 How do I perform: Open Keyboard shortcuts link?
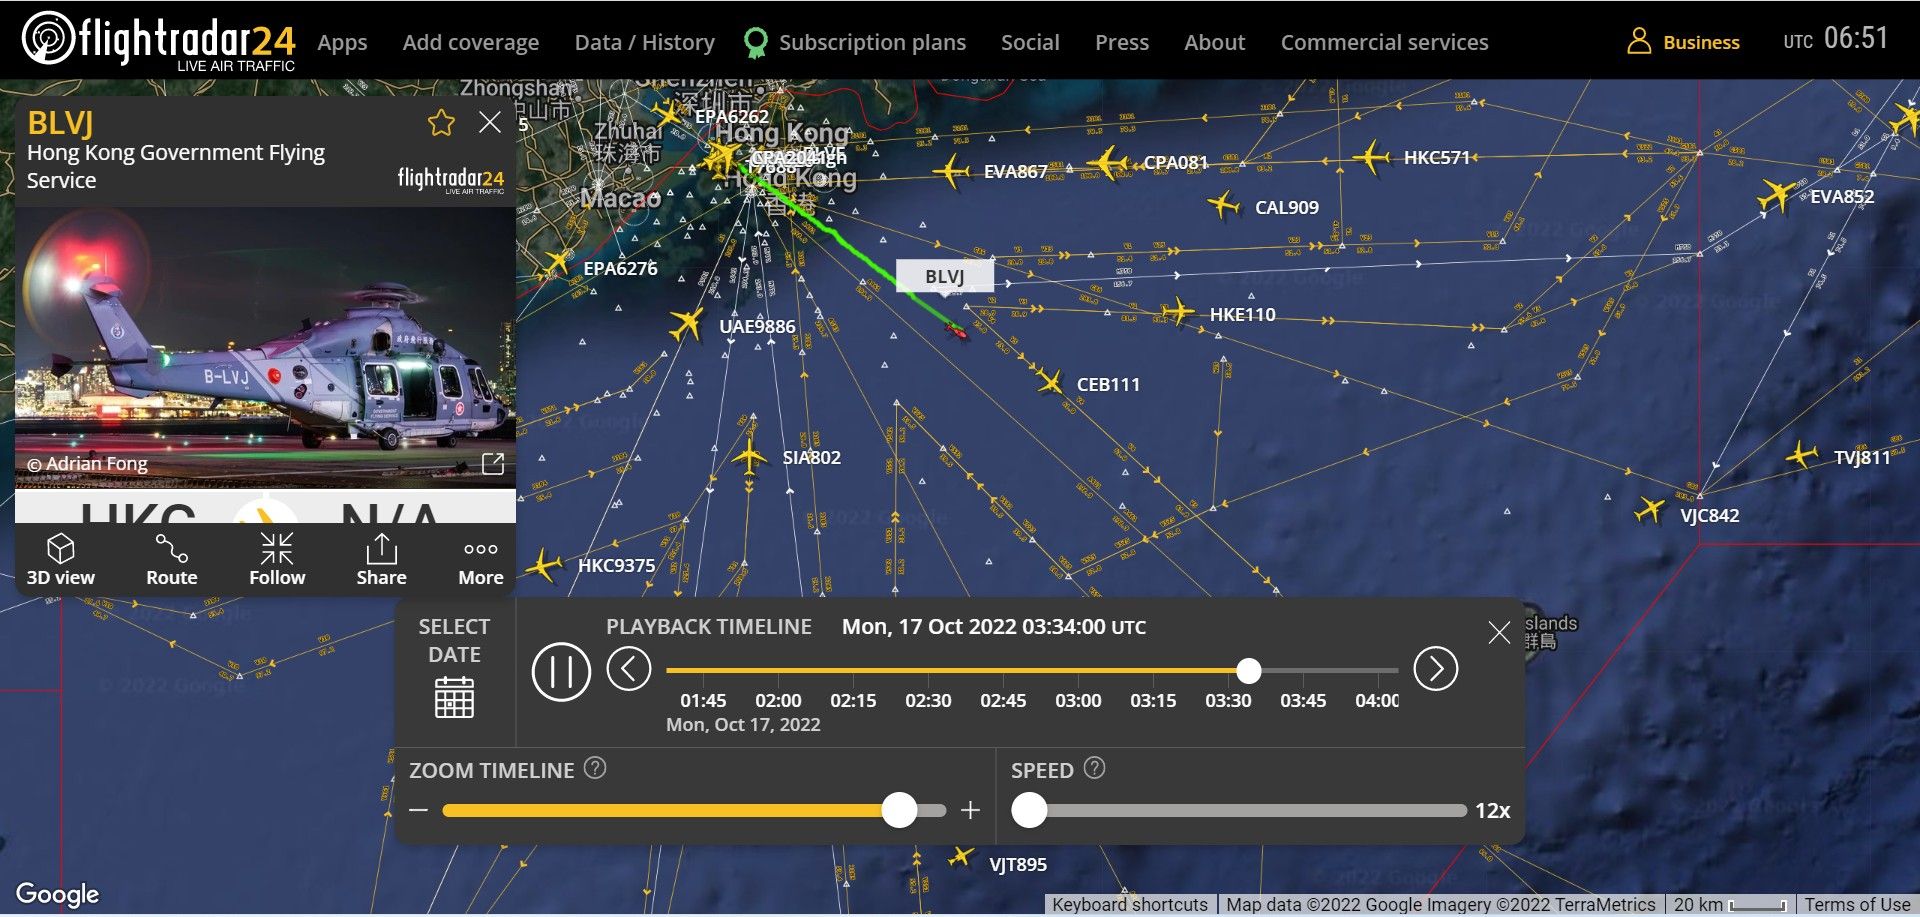(x=1129, y=904)
